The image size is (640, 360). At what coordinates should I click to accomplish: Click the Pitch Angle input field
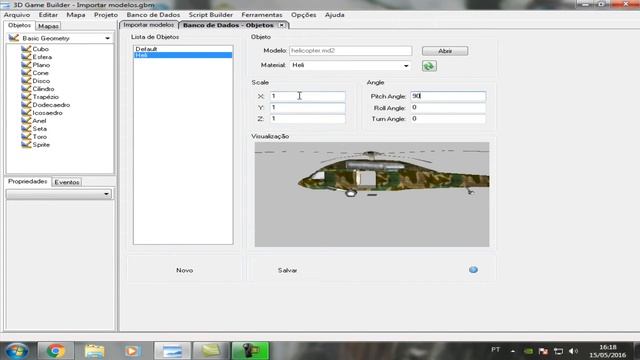[x=448, y=96]
